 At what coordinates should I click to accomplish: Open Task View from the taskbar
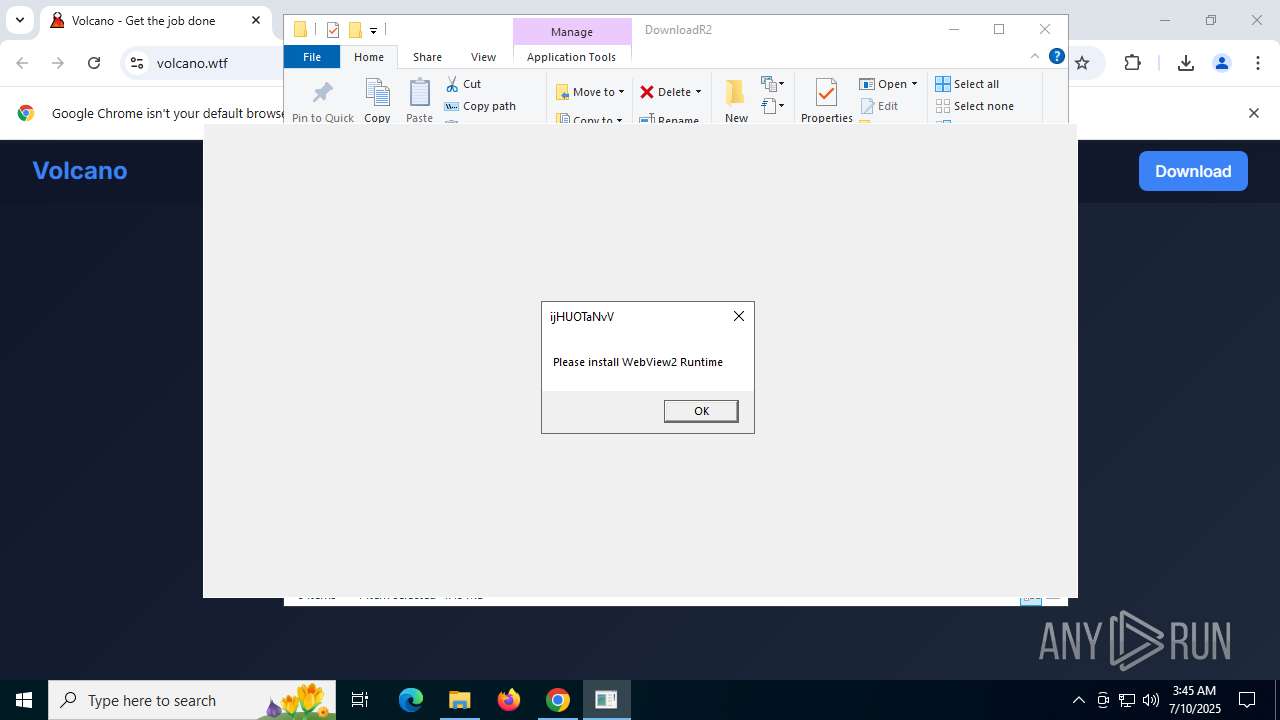click(360, 700)
